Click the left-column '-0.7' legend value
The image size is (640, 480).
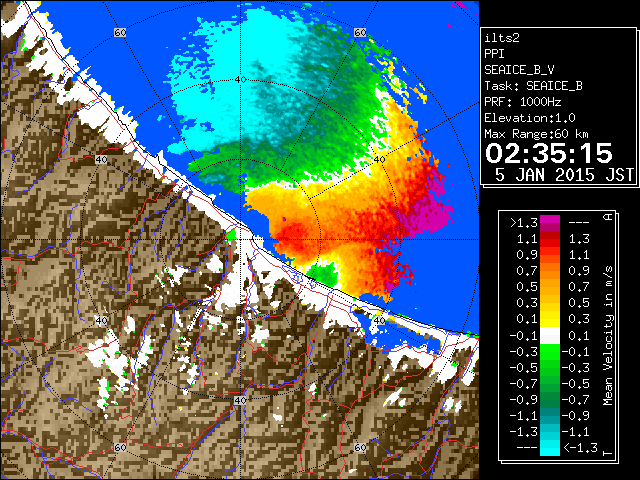(x=524, y=384)
